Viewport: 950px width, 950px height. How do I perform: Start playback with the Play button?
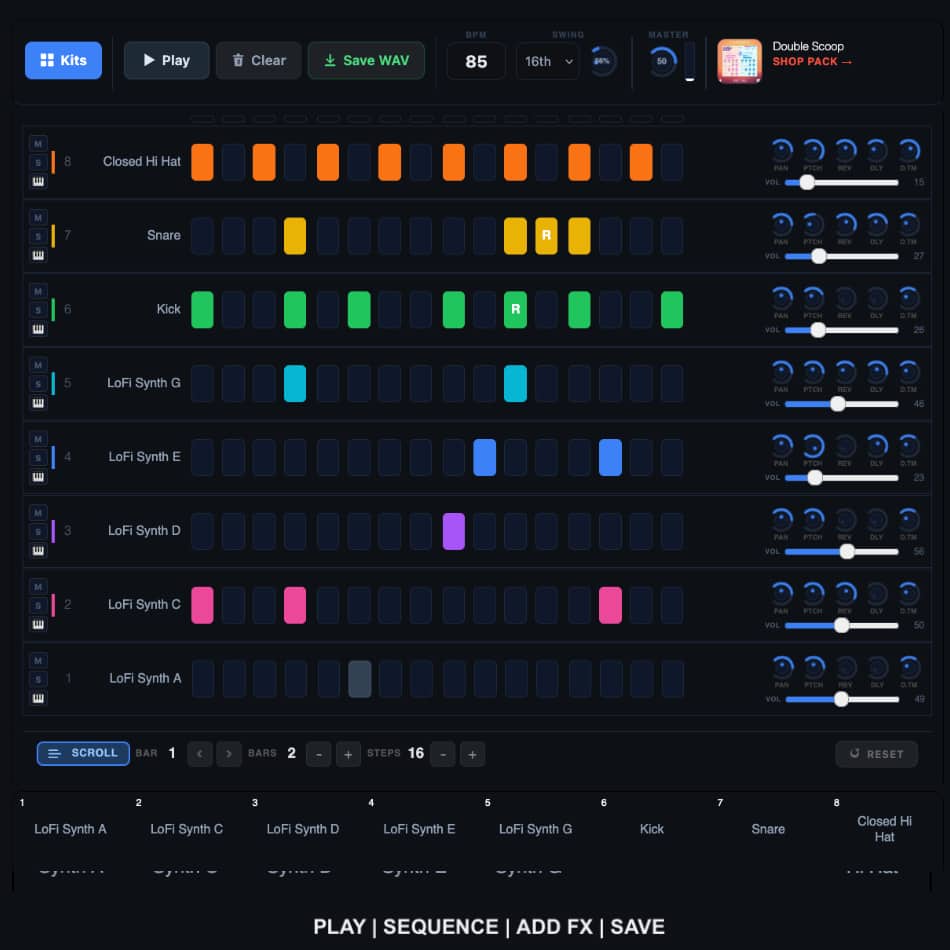(x=167, y=61)
